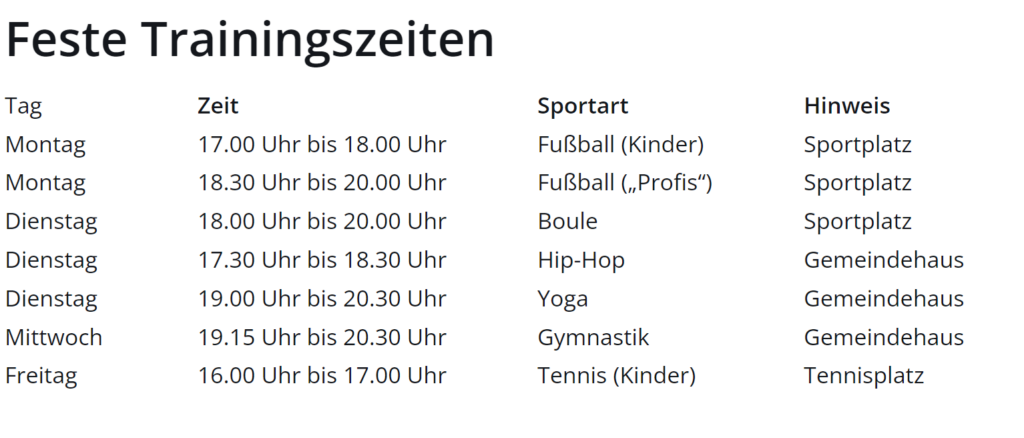1024x438 pixels.
Task: Click the Gymnastik entry
Action: pos(593,337)
